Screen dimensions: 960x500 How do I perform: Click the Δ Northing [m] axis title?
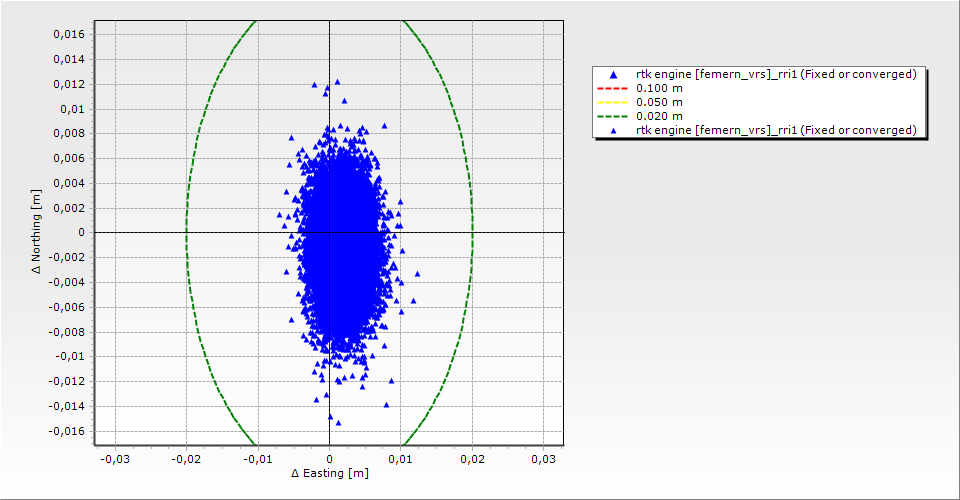pyautogui.click(x=36, y=232)
